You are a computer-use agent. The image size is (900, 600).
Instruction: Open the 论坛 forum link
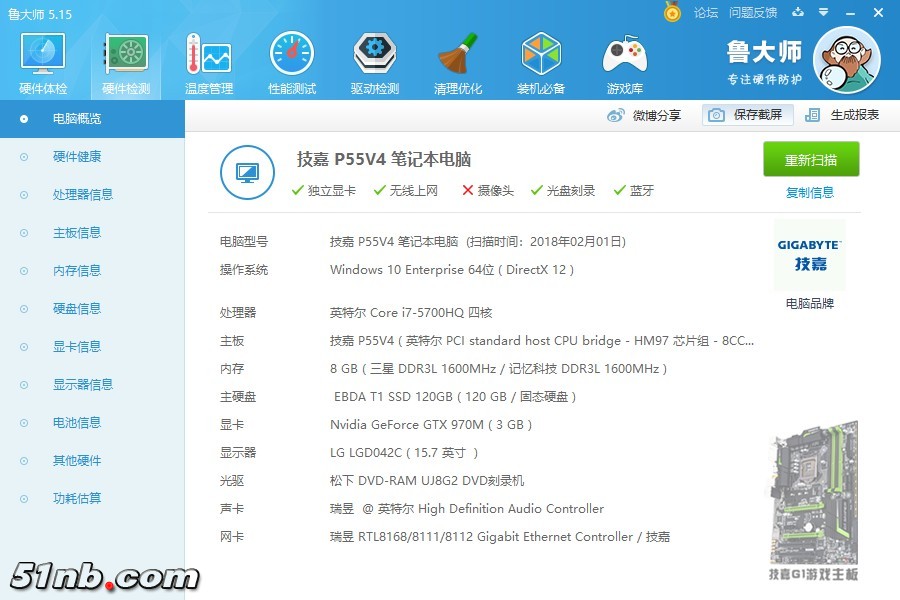(x=706, y=13)
